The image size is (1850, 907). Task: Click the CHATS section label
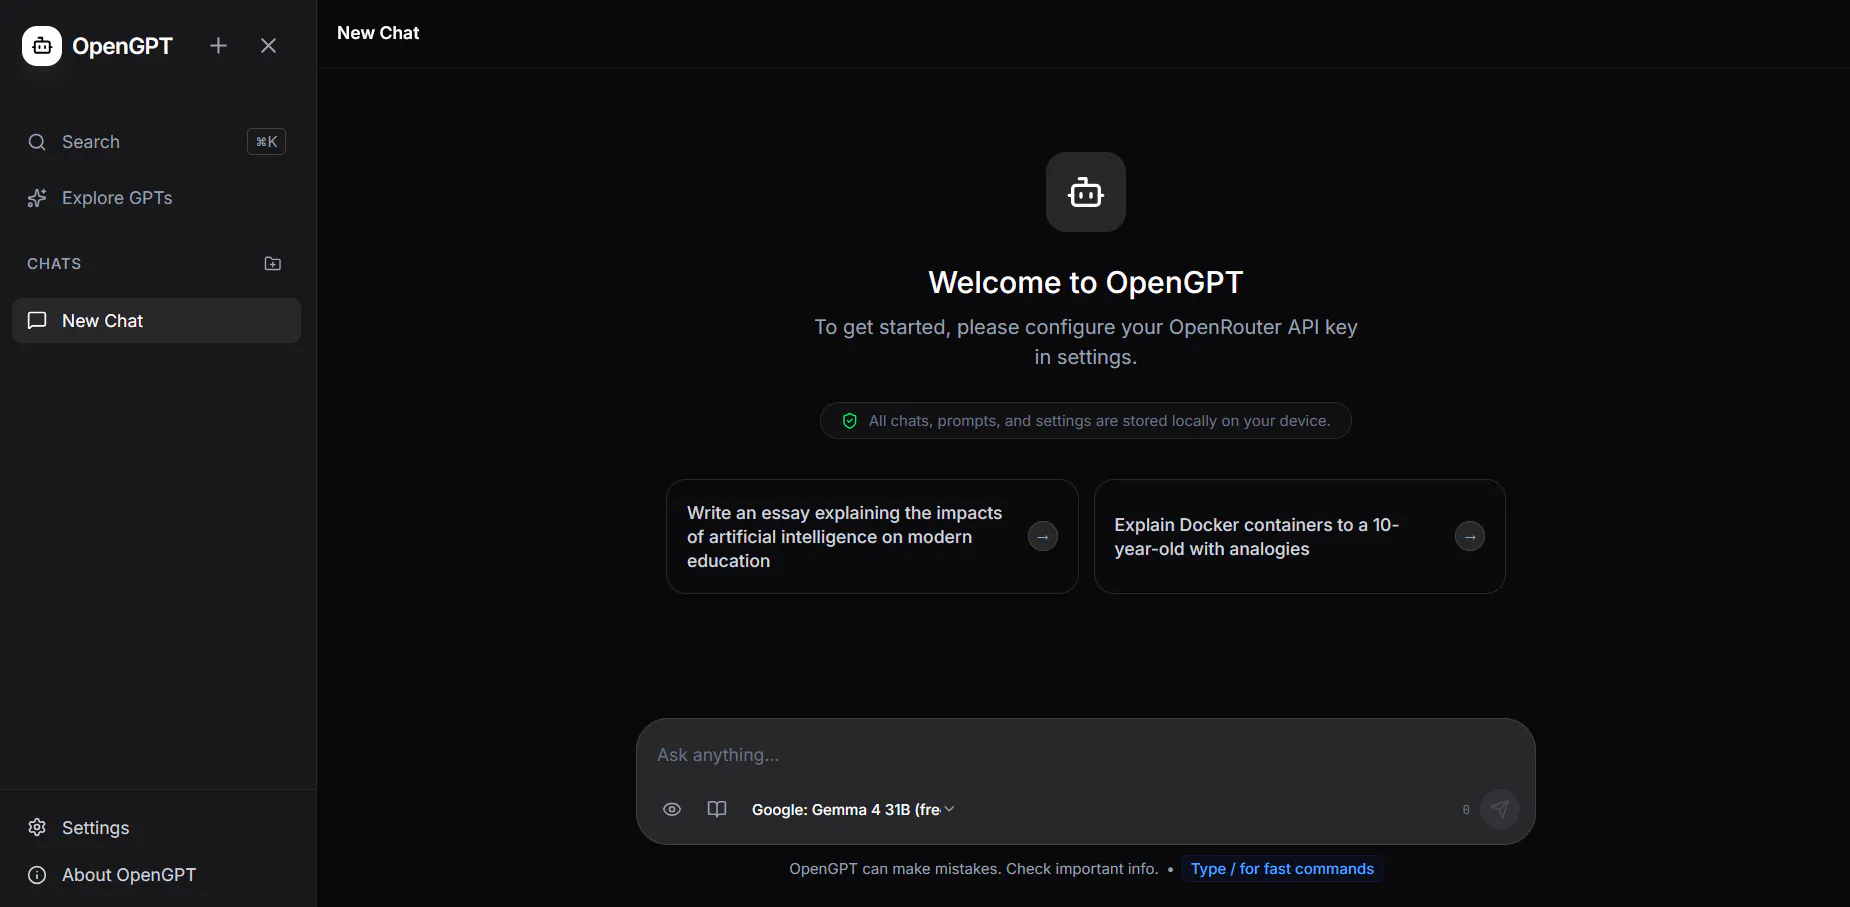(54, 264)
